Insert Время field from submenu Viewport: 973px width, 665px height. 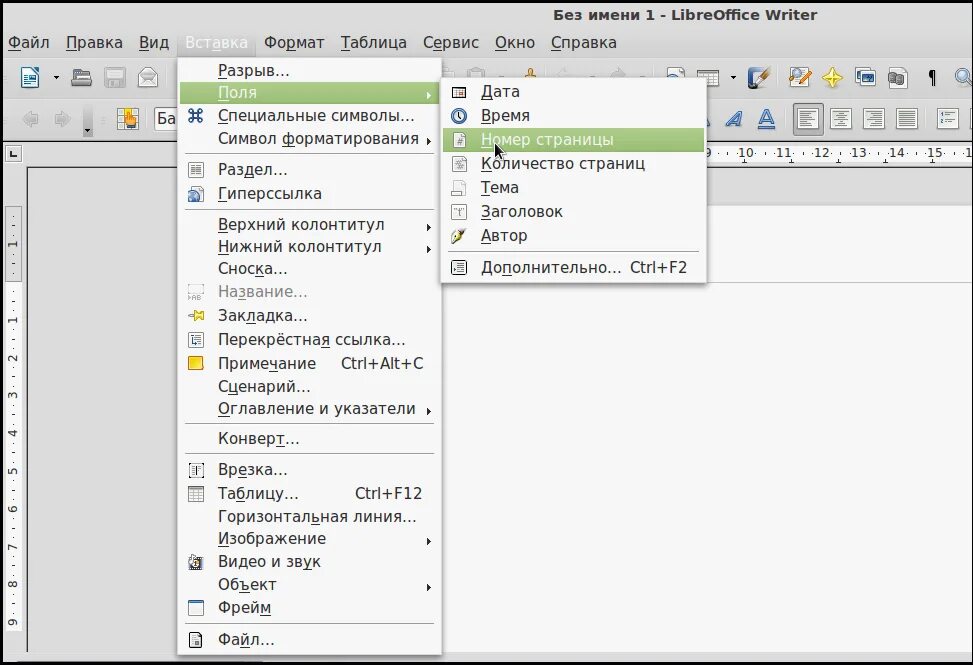point(573,116)
